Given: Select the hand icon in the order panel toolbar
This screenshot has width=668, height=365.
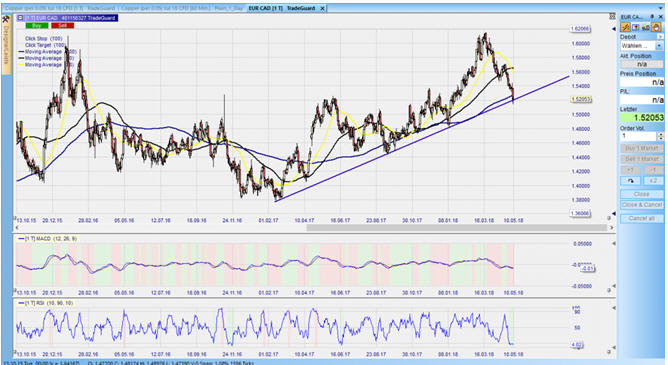Looking at the screenshot, I should point(656,27).
